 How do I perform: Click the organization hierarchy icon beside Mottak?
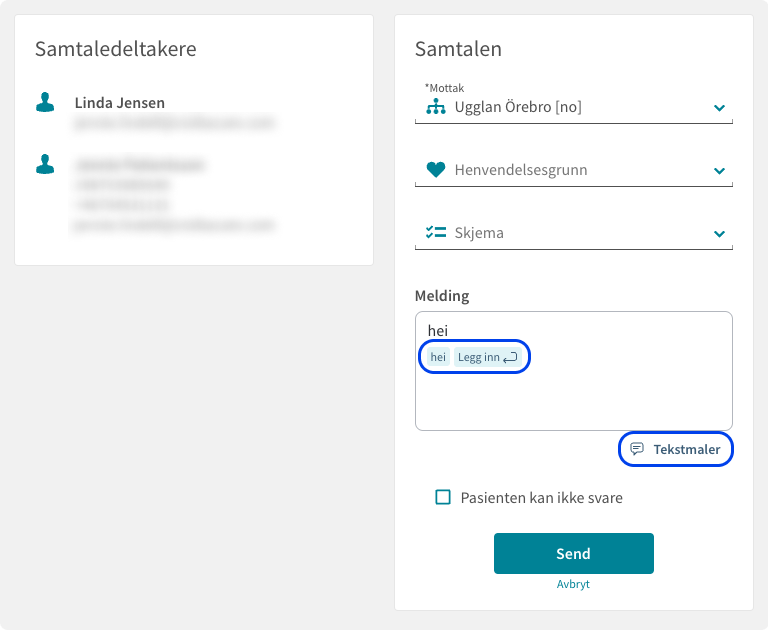(x=436, y=106)
